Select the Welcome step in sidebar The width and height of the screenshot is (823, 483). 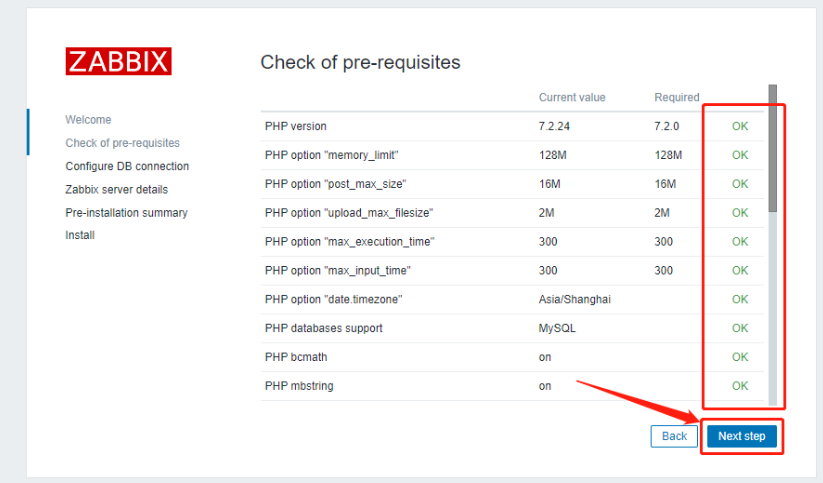(x=88, y=120)
